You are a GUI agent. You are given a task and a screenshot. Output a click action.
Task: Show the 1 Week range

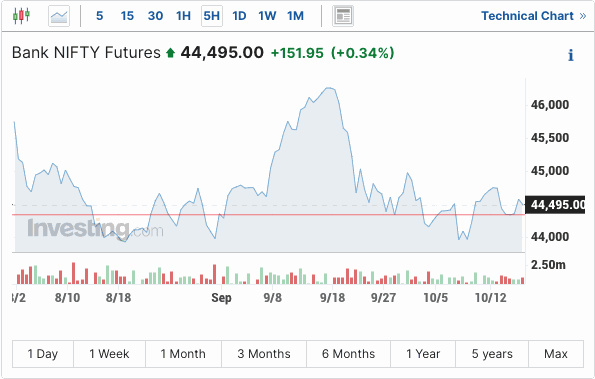coord(109,354)
